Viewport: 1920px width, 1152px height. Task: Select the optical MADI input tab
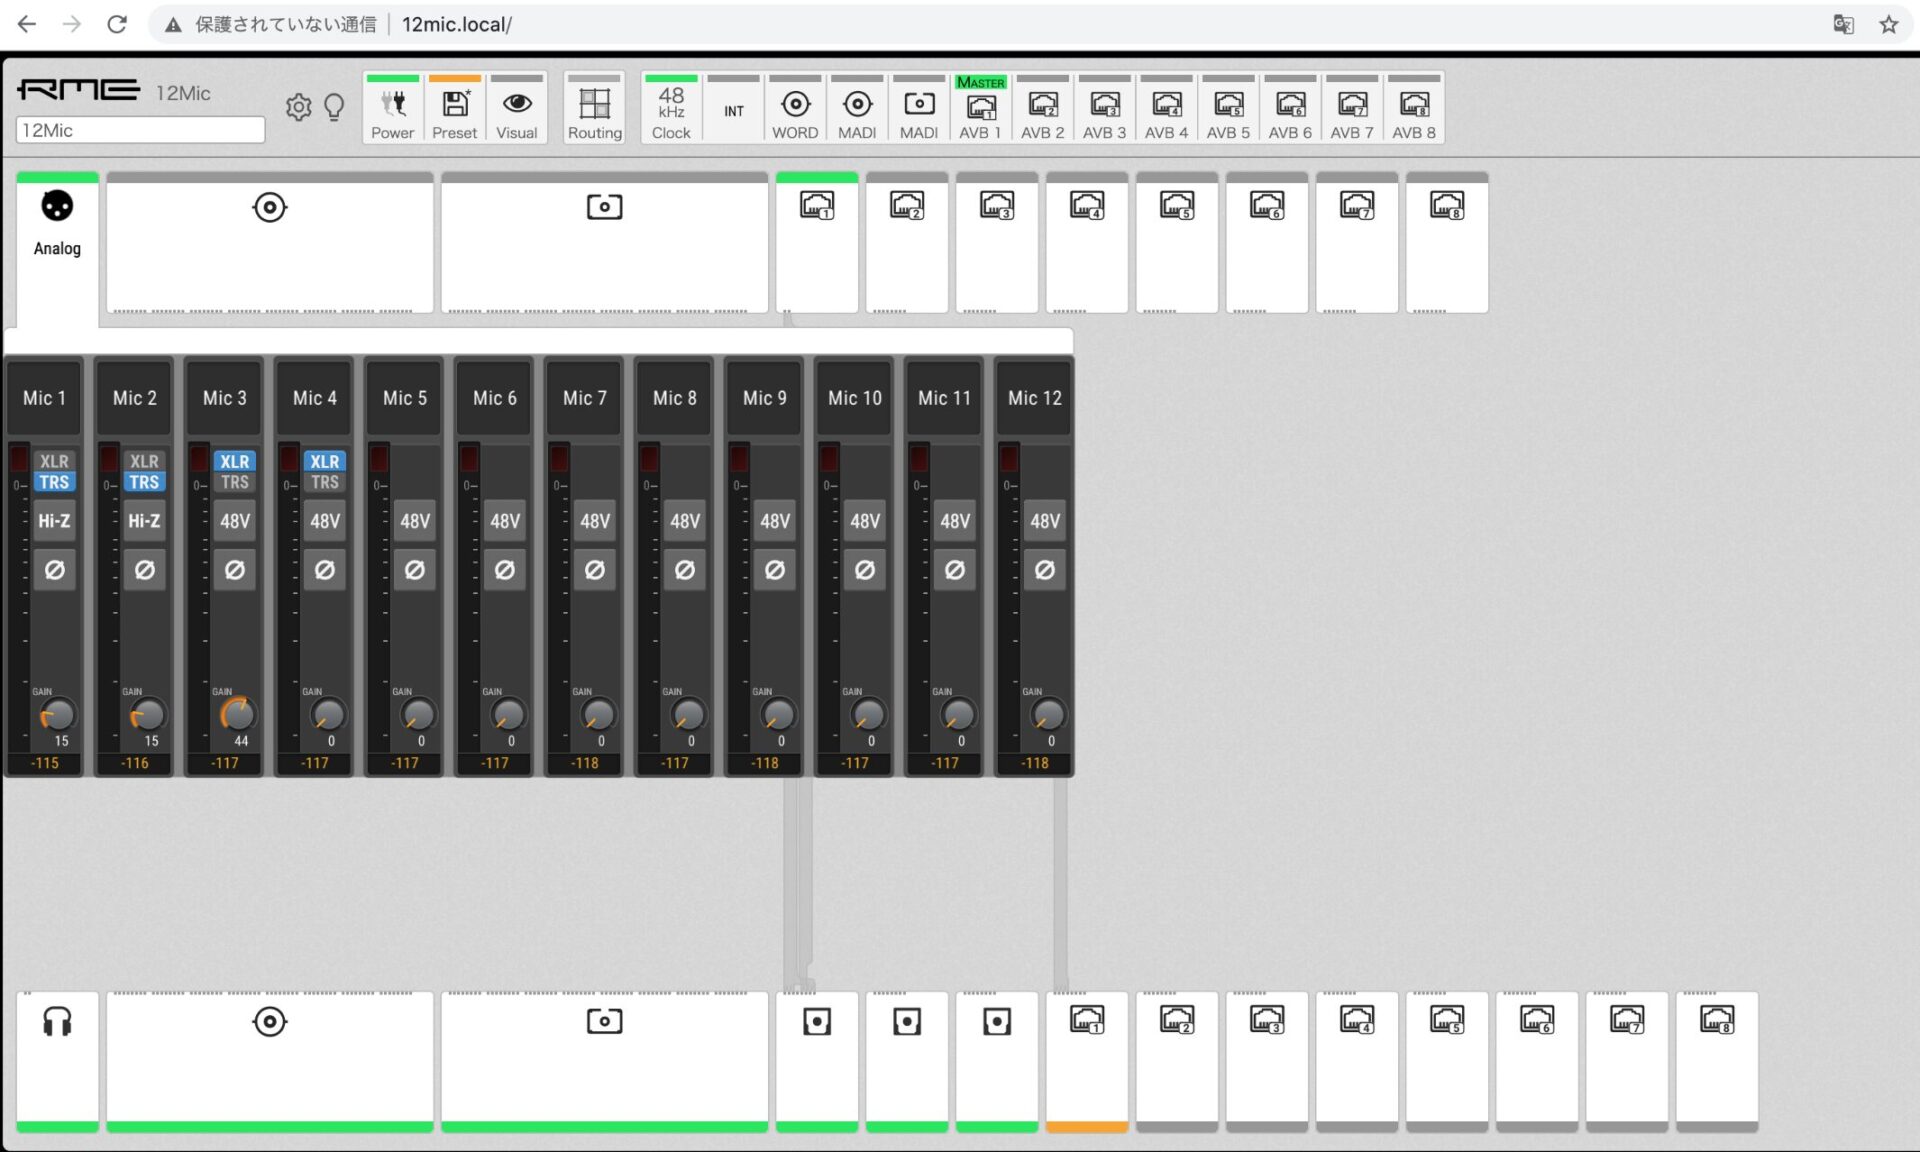pos(604,208)
